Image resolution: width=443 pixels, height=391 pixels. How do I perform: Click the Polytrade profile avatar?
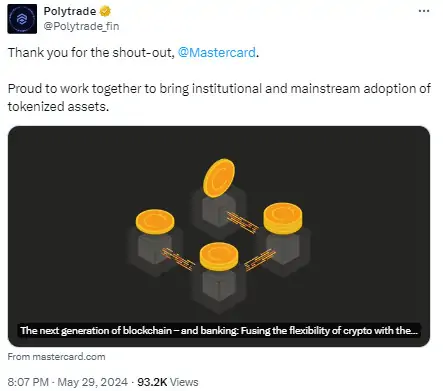click(22, 19)
